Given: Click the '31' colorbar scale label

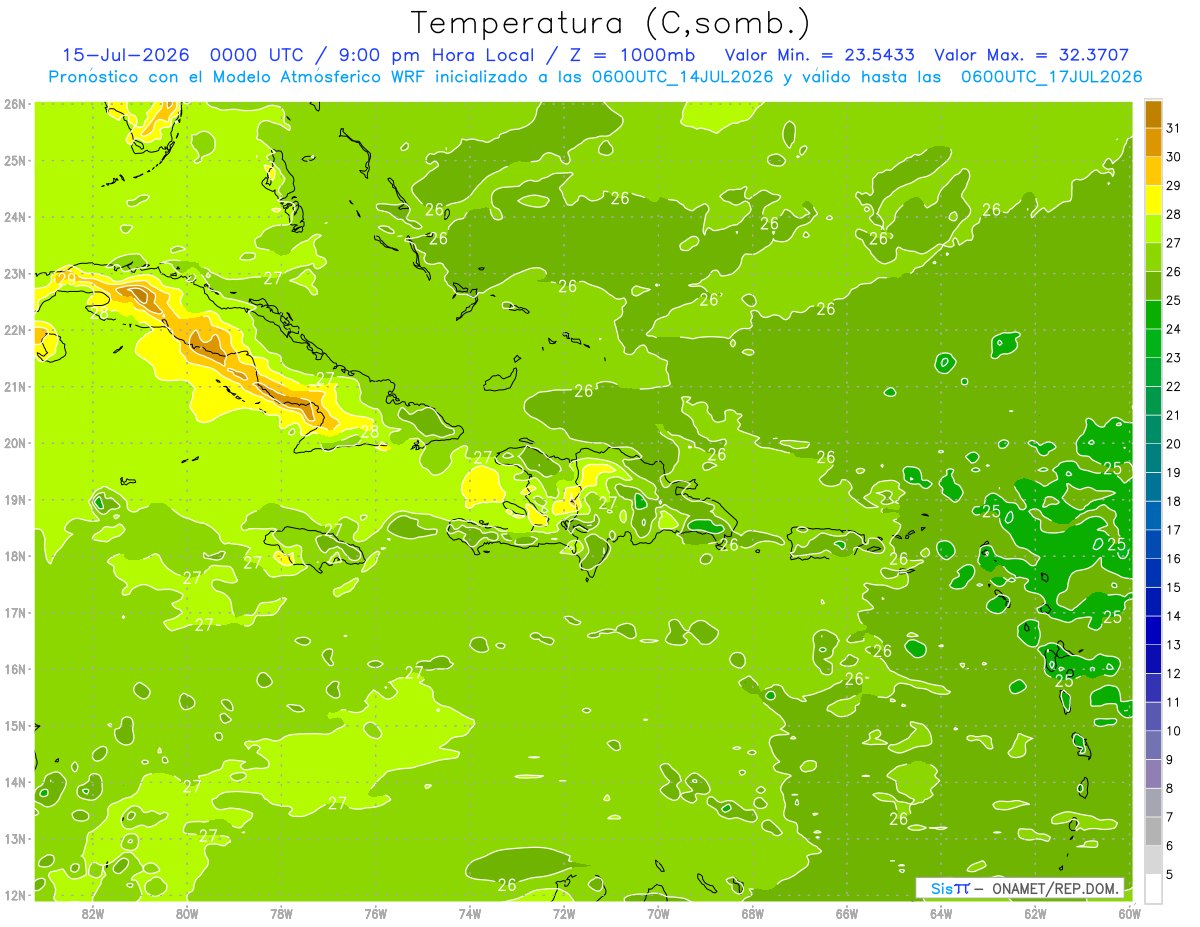Looking at the screenshot, I should (x=1173, y=127).
